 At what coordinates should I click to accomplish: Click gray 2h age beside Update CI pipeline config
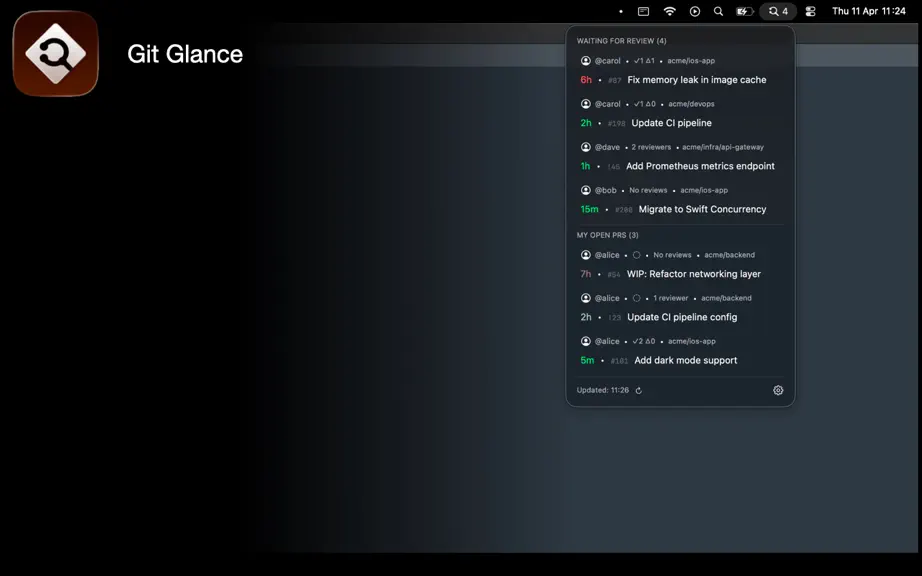[586, 317]
